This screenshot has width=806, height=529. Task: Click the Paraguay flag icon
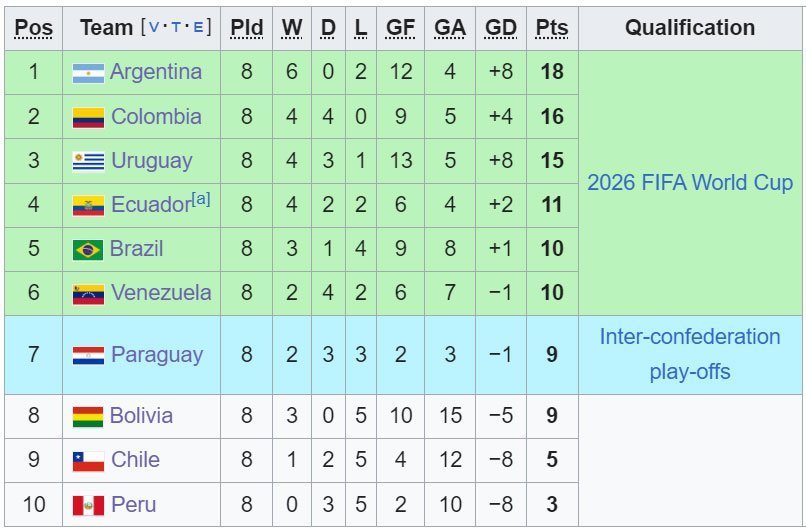click(x=88, y=355)
